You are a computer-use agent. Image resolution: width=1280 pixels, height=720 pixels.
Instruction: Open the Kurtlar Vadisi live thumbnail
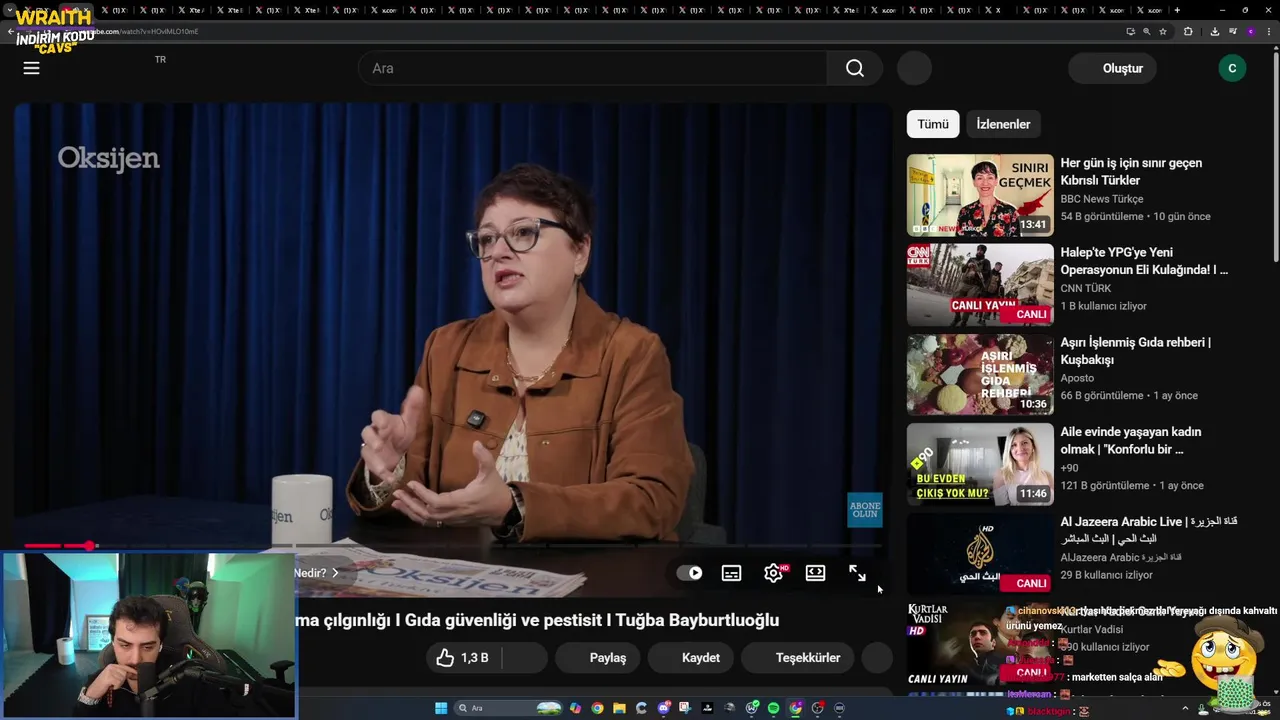coord(980,644)
